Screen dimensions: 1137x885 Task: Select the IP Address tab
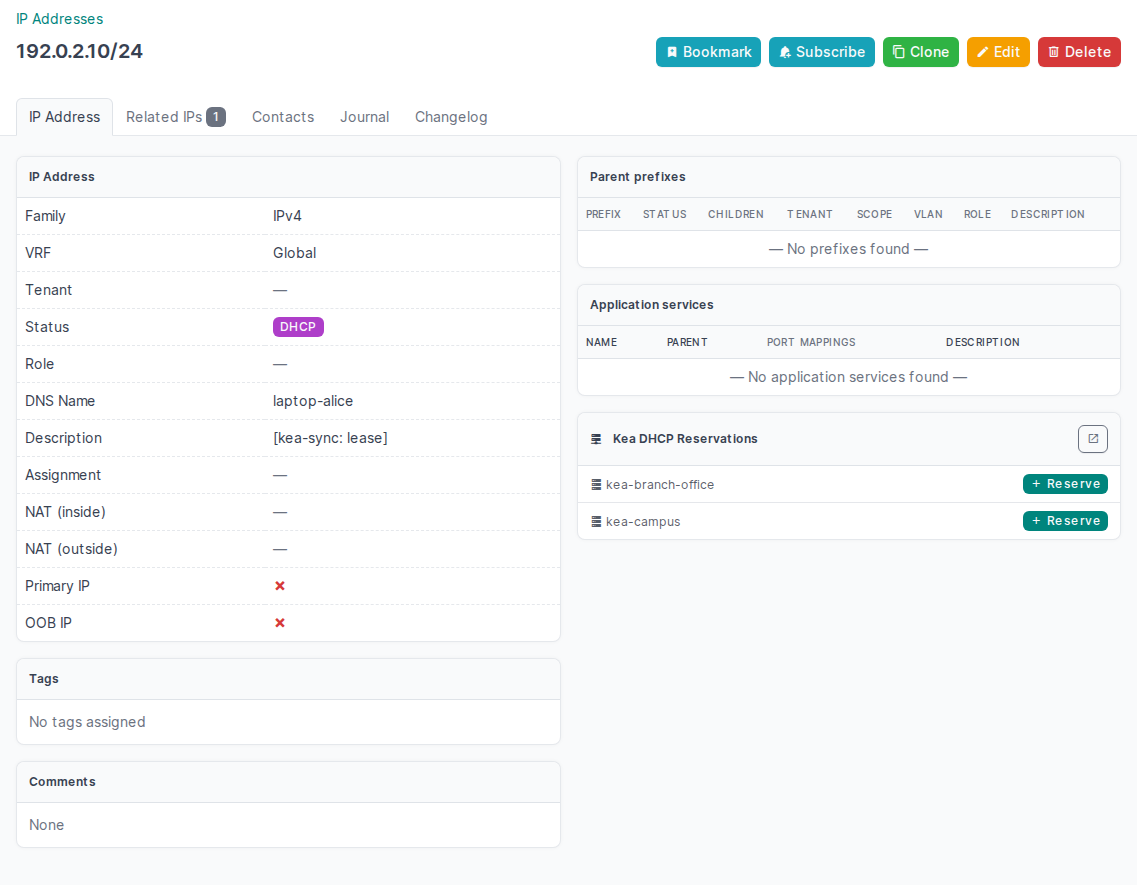(65, 117)
